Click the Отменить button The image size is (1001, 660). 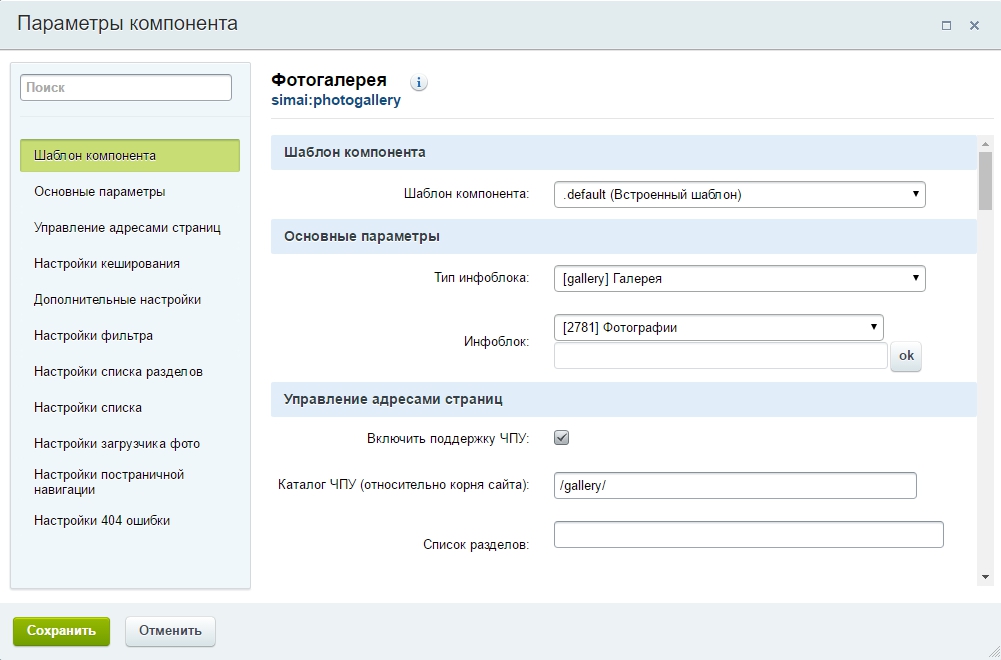pyautogui.click(x=170, y=631)
